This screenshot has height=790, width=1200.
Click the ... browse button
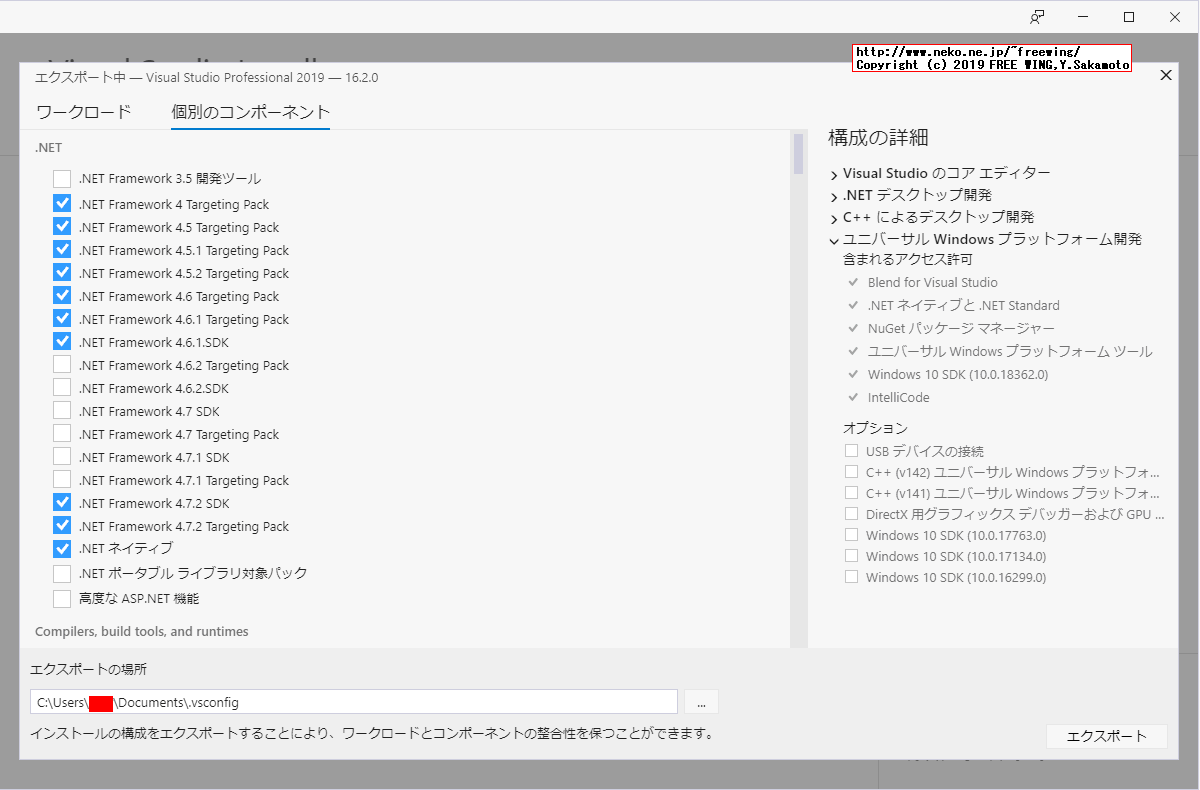pyautogui.click(x=701, y=701)
